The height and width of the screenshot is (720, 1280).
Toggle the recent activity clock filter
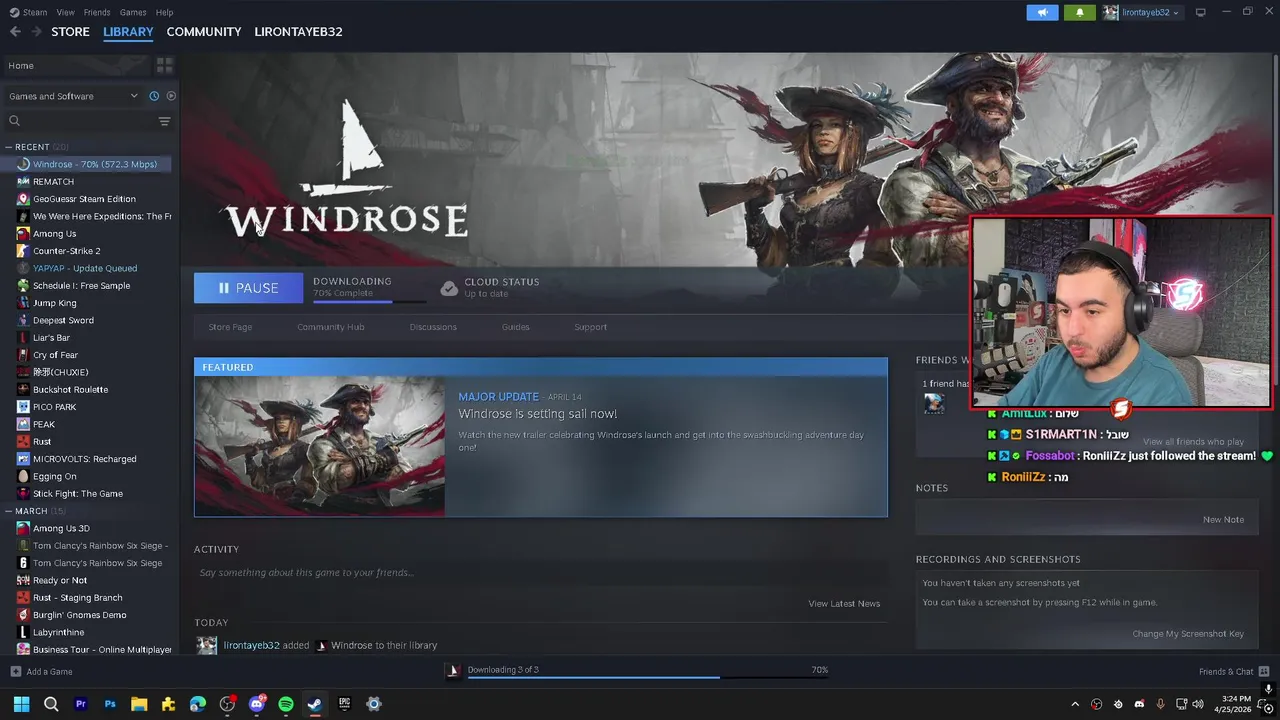point(154,96)
